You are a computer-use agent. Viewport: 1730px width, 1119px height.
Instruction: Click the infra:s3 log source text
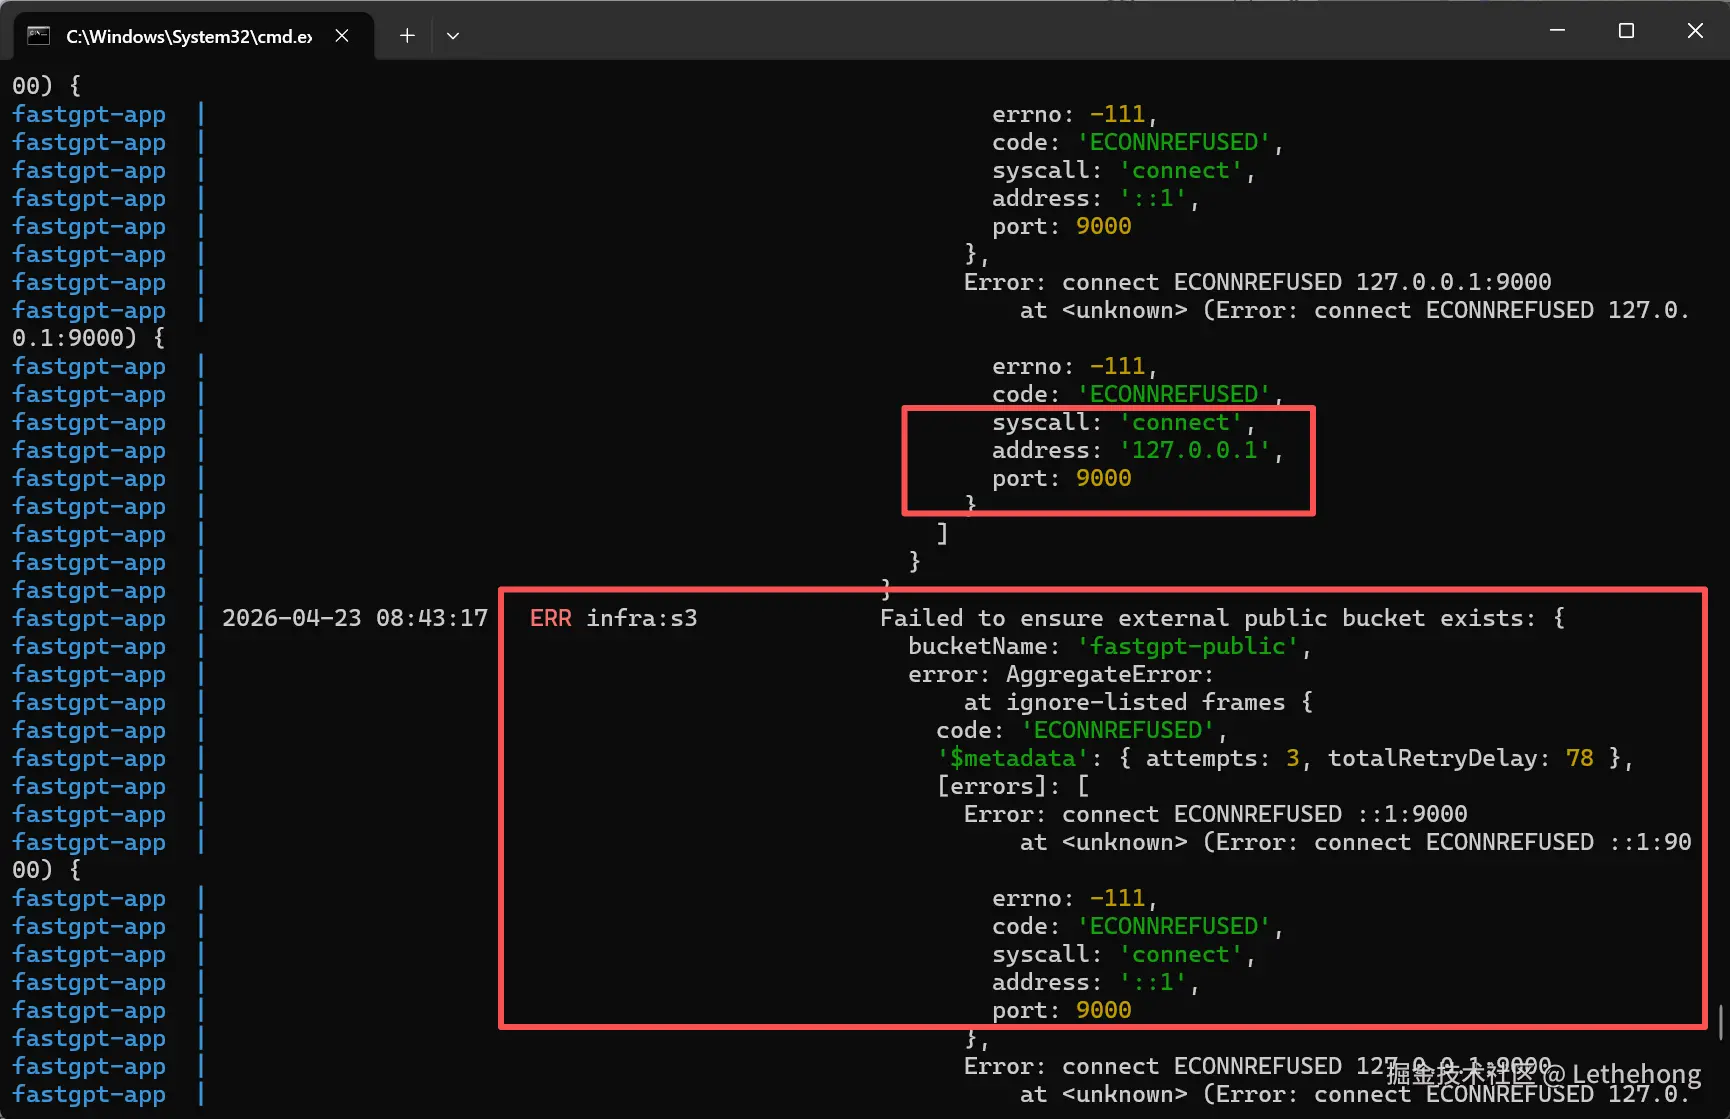(x=642, y=618)
